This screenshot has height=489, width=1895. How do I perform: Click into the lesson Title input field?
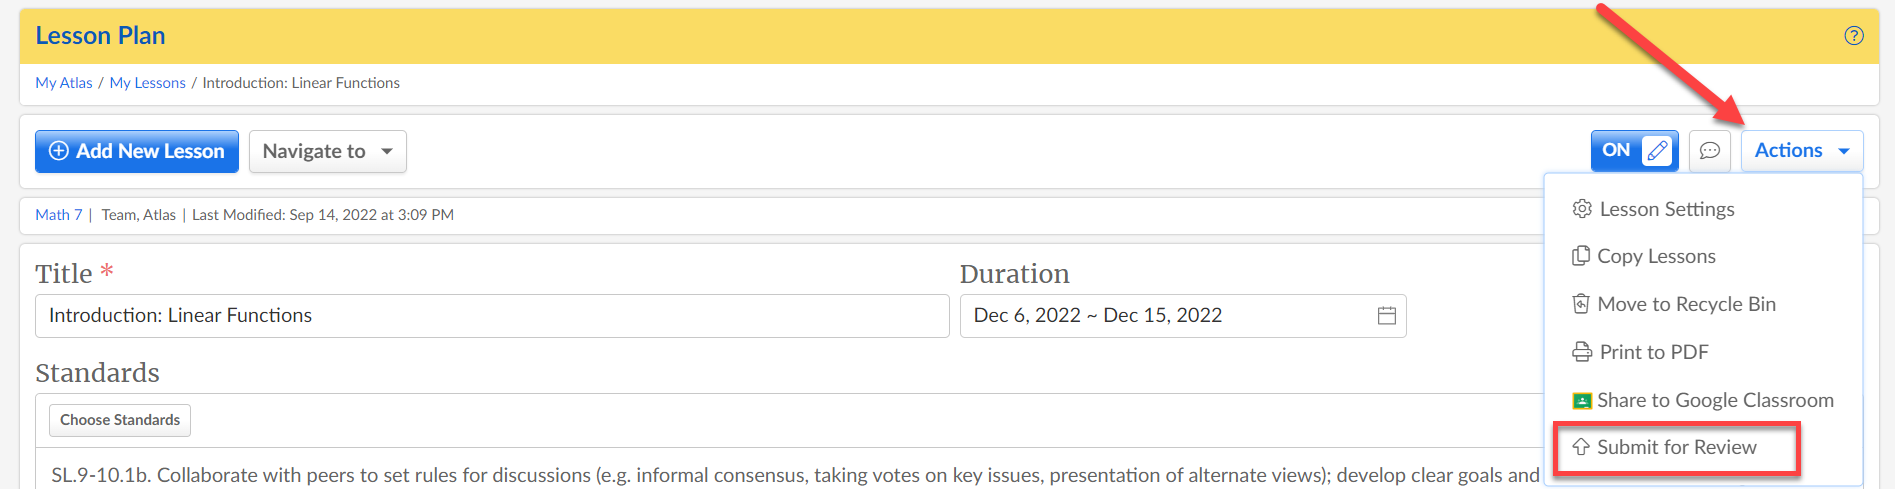point(492,316)
